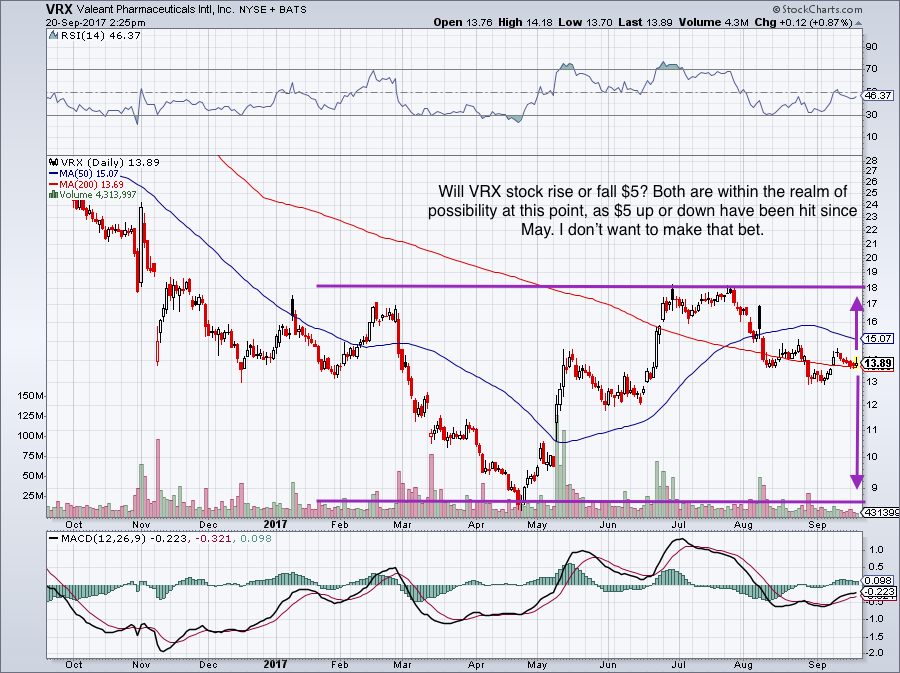This screenshot has width=900, height=673.
Task: Click the -0.321 signal value in MACD legend
Action: click(x=213, y=539)
